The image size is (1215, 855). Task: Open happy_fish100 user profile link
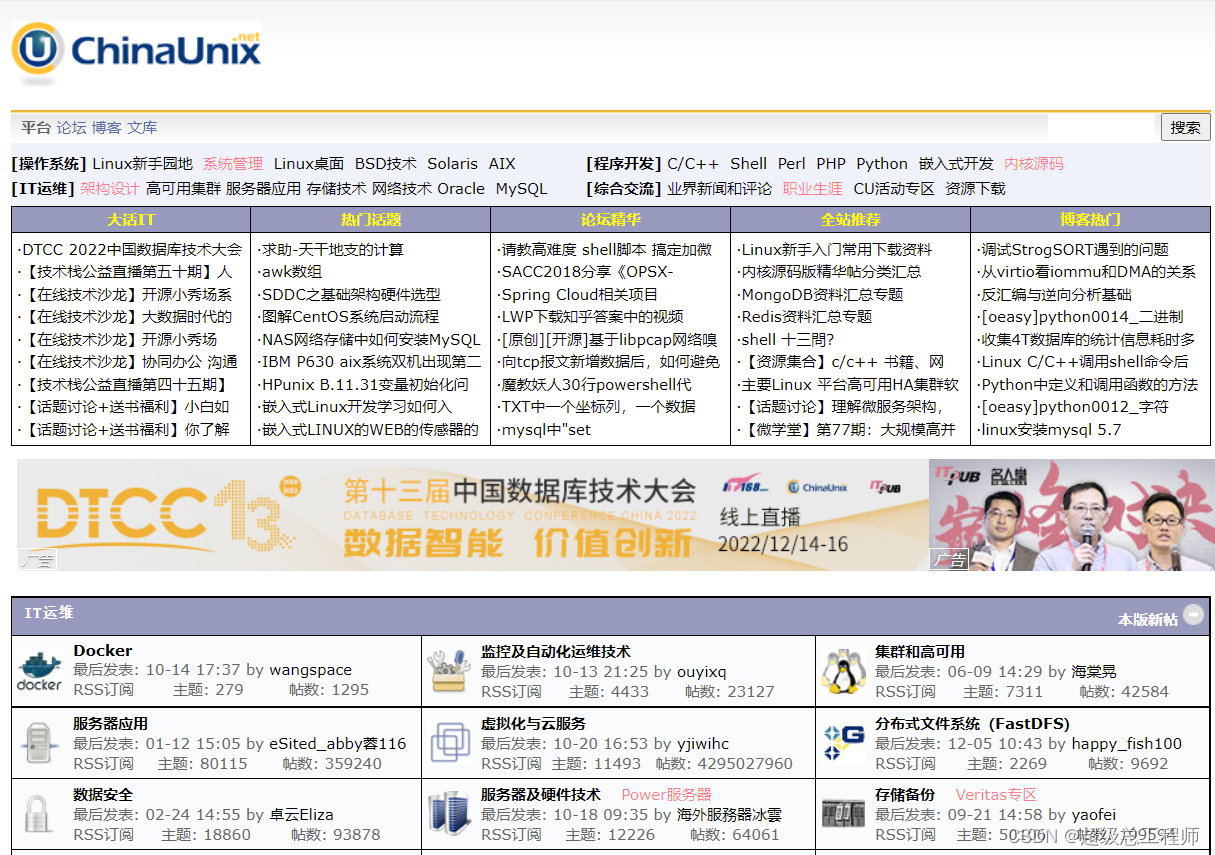click(x=1127, y=743)
